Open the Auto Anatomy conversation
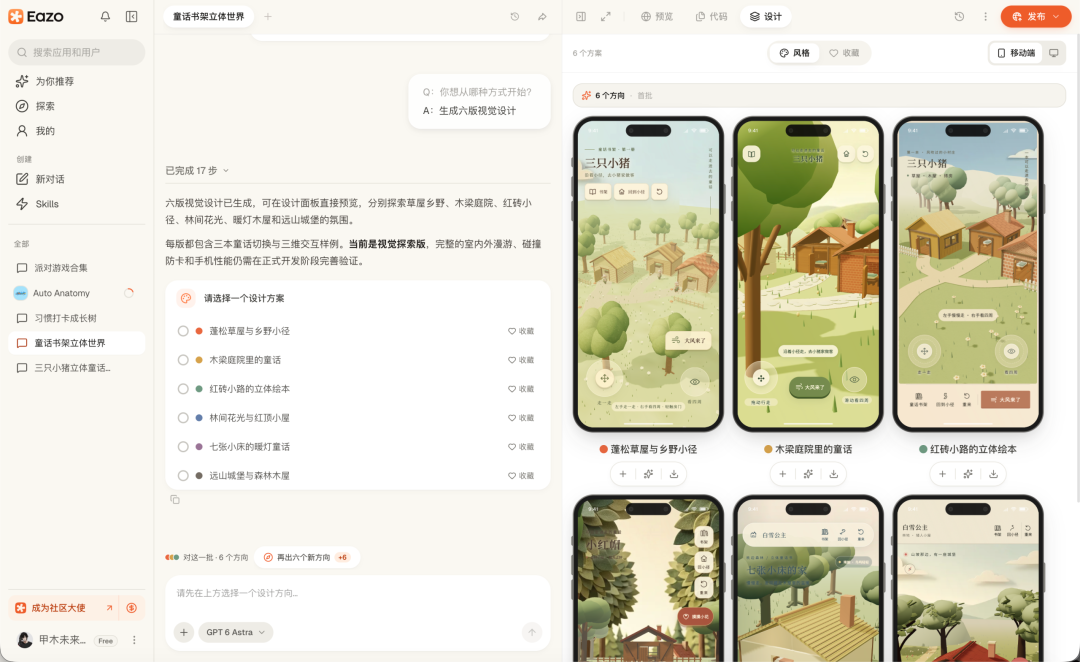The height and width of the screenshot is (662, 1080). tap(76, 293)
